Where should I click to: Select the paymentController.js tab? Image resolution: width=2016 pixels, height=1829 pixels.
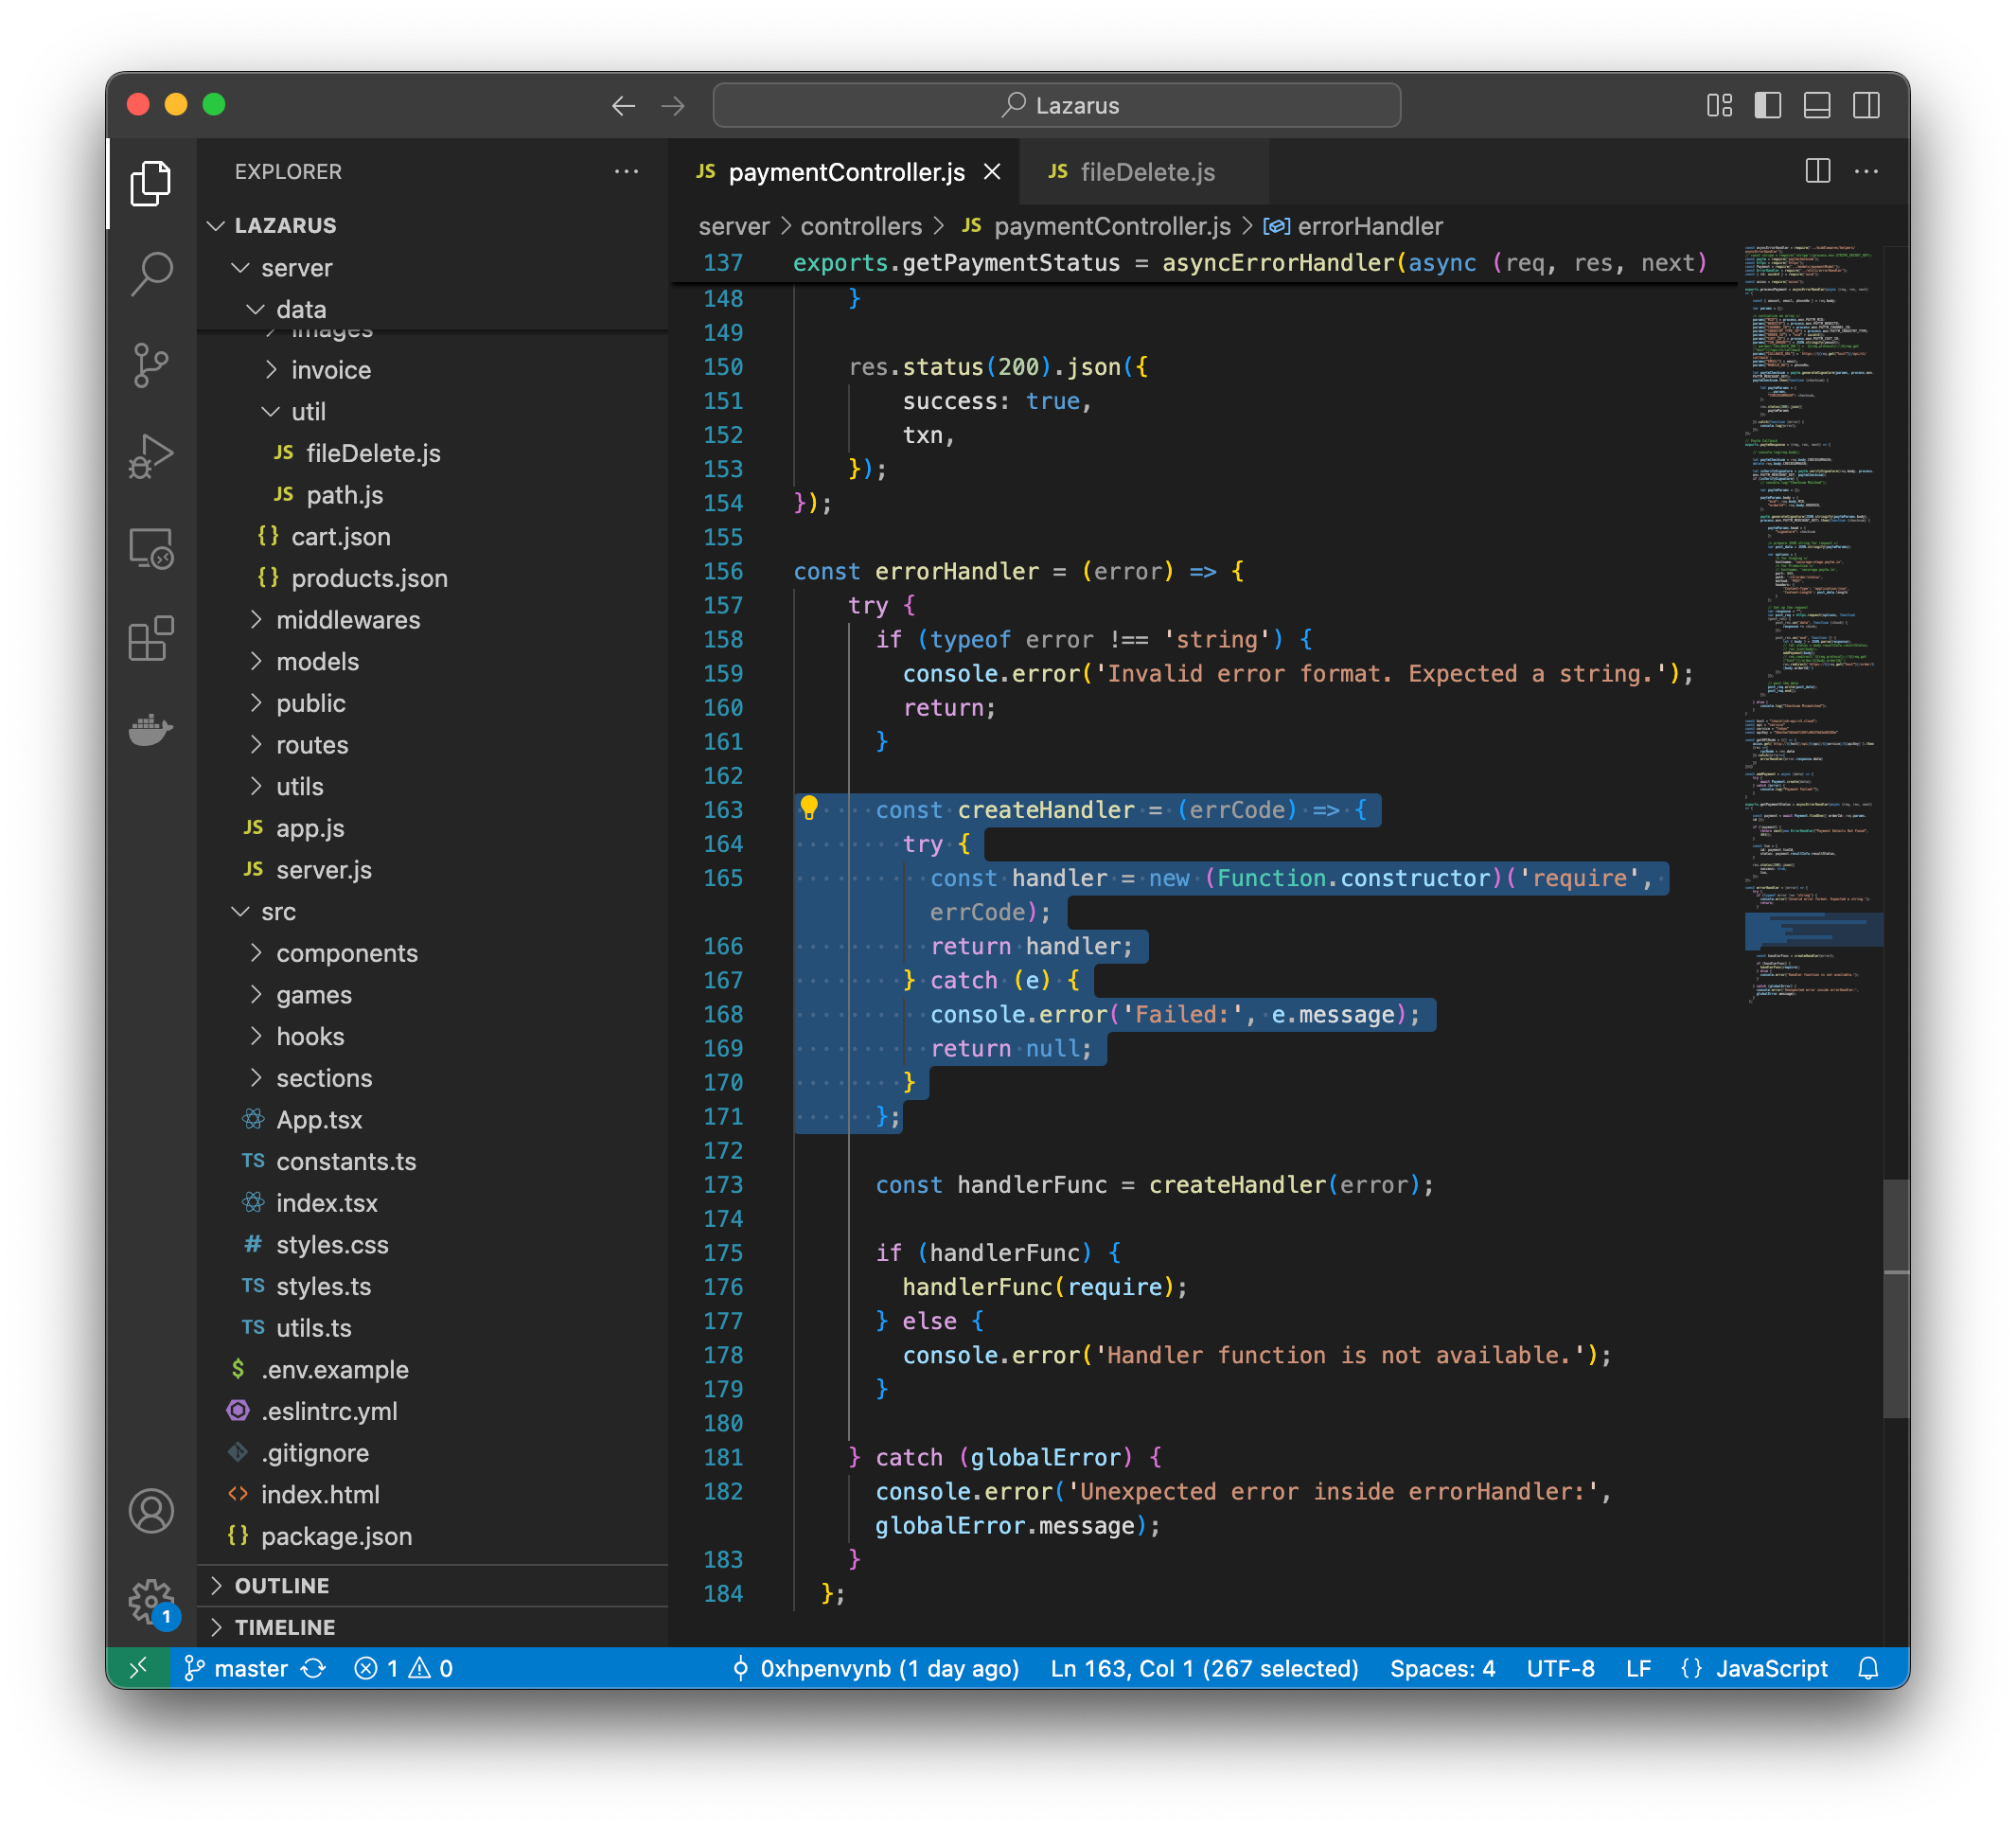pyautogui.click(x=845, y=172)
